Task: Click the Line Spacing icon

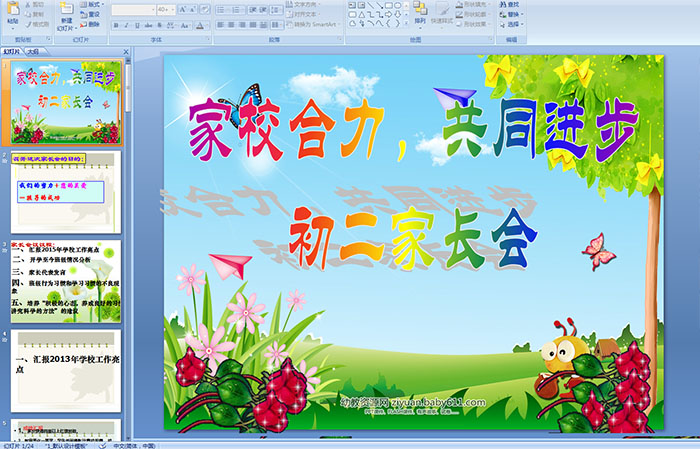Action: click(x=277, y=9)
